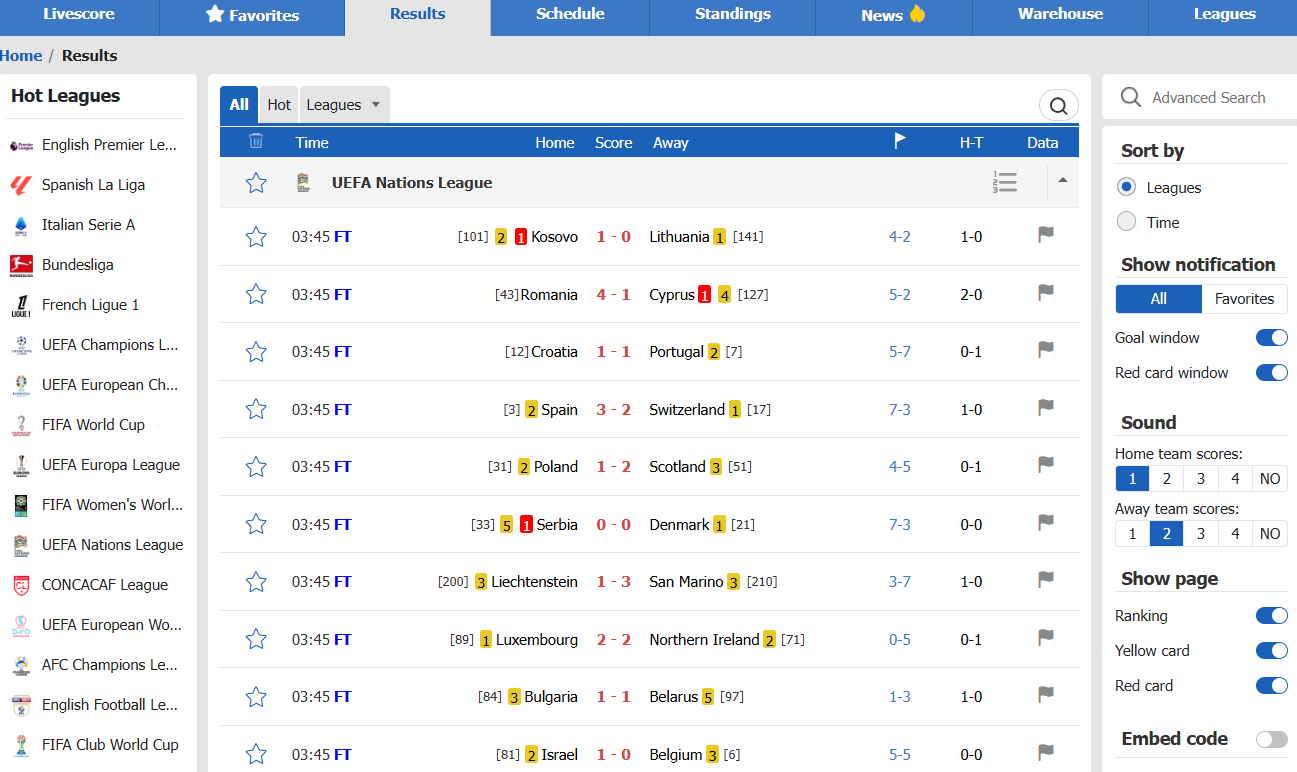Set away team score sound to 1
Image resolution: width=1297 pixels, height=772 pixels.
pos(1132,534)
